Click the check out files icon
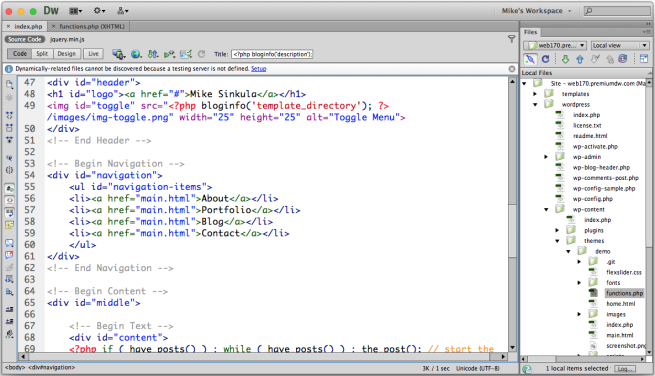The image size is (655, 376). pyautogui.click(x=596, y=59)
